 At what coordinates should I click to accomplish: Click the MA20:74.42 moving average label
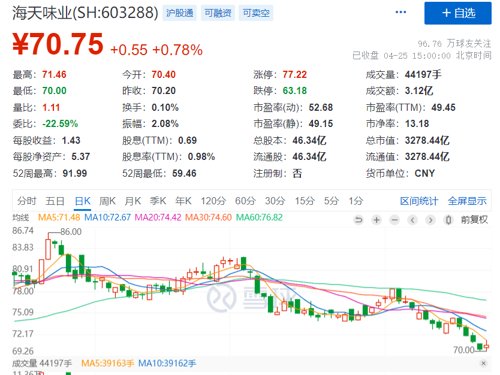158,218
